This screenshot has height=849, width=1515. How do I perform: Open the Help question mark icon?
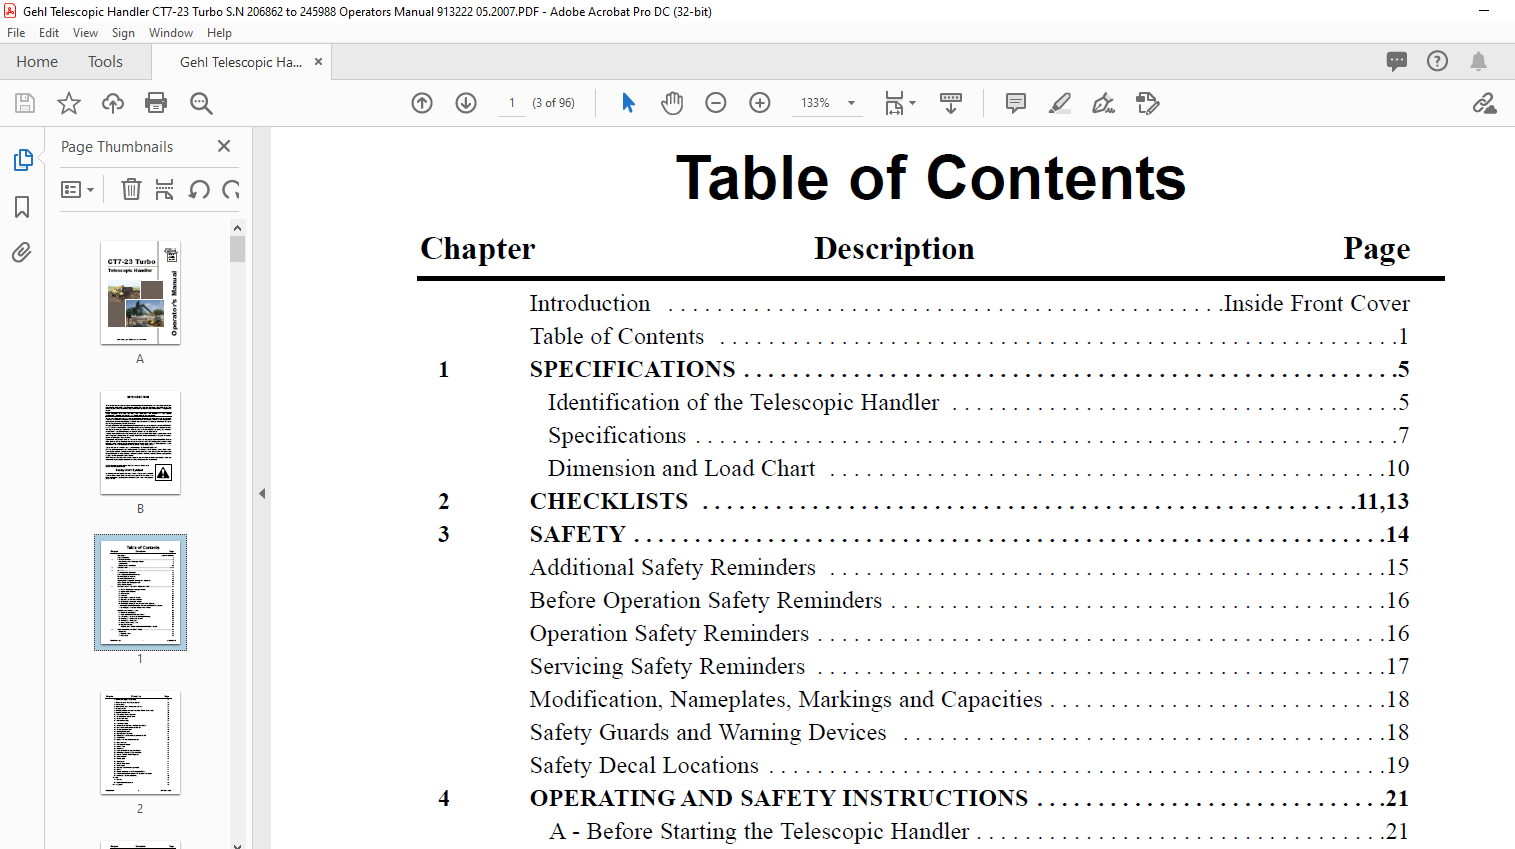click(x=1437, y=61)
